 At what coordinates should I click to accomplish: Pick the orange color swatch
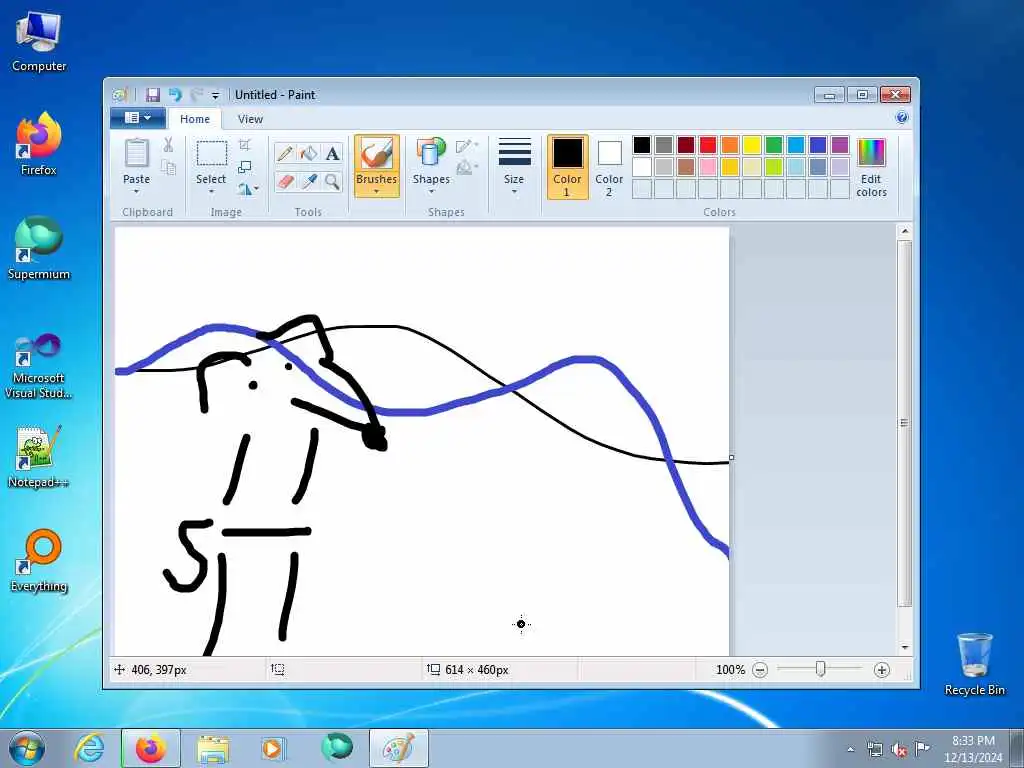coord(729,145)
